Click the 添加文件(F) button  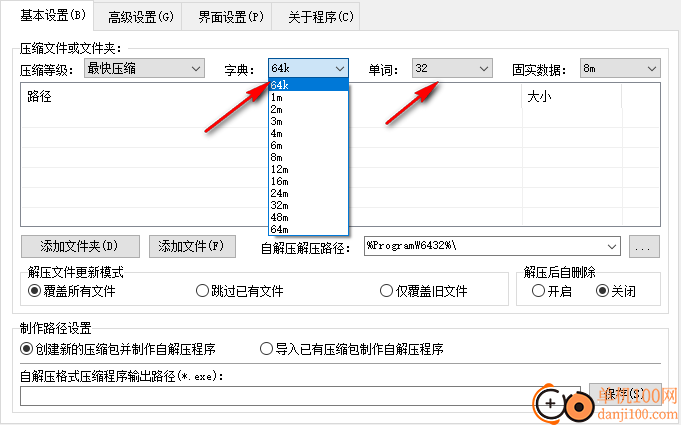click(x=192, y=247)
